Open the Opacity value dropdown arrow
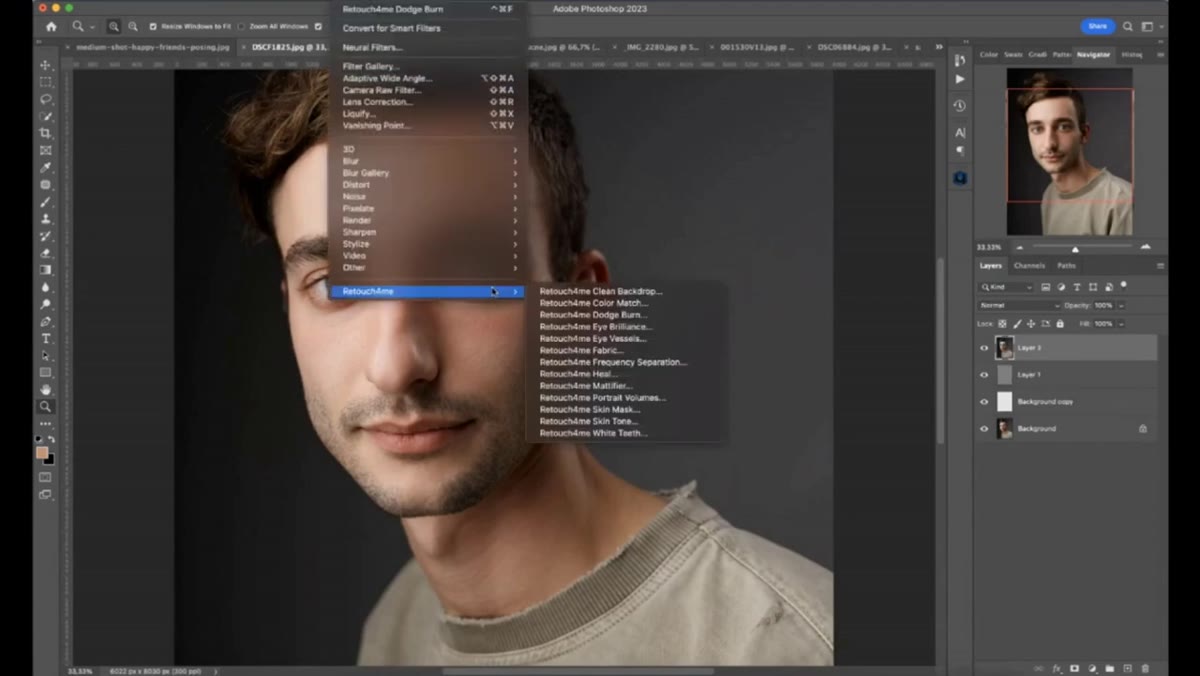 tap(1121, 305)
